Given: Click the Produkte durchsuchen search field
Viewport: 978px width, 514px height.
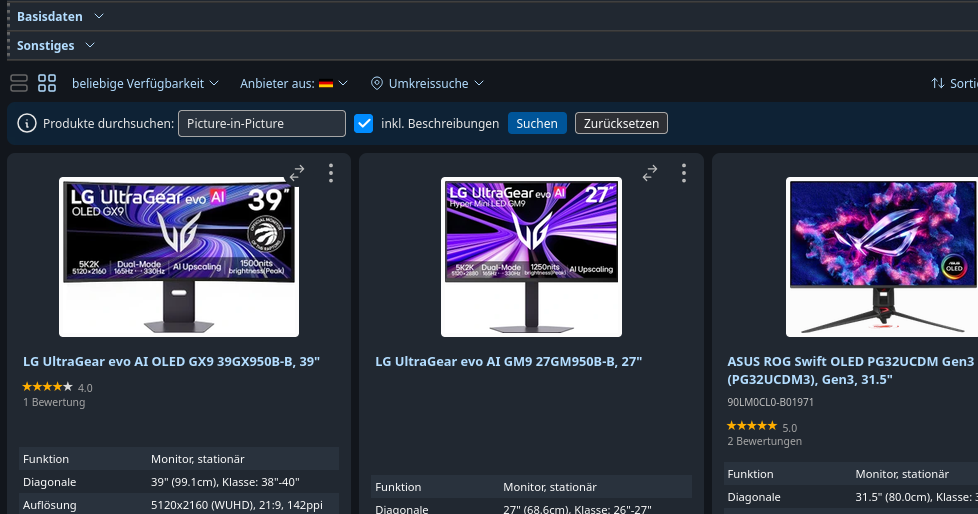Looking at the screenshot, I should (x=262, y=124).
